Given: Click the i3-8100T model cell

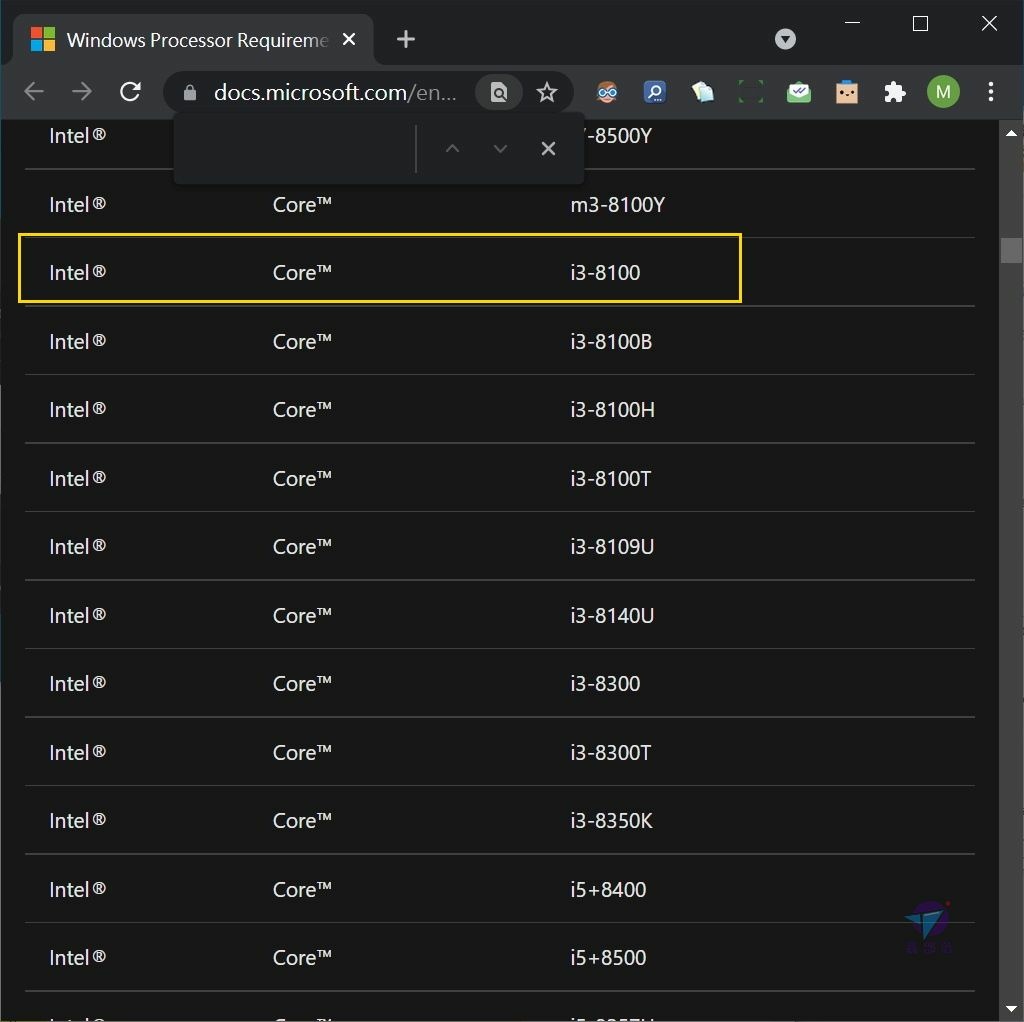Looking at the screenshot, I should (610, 479).
